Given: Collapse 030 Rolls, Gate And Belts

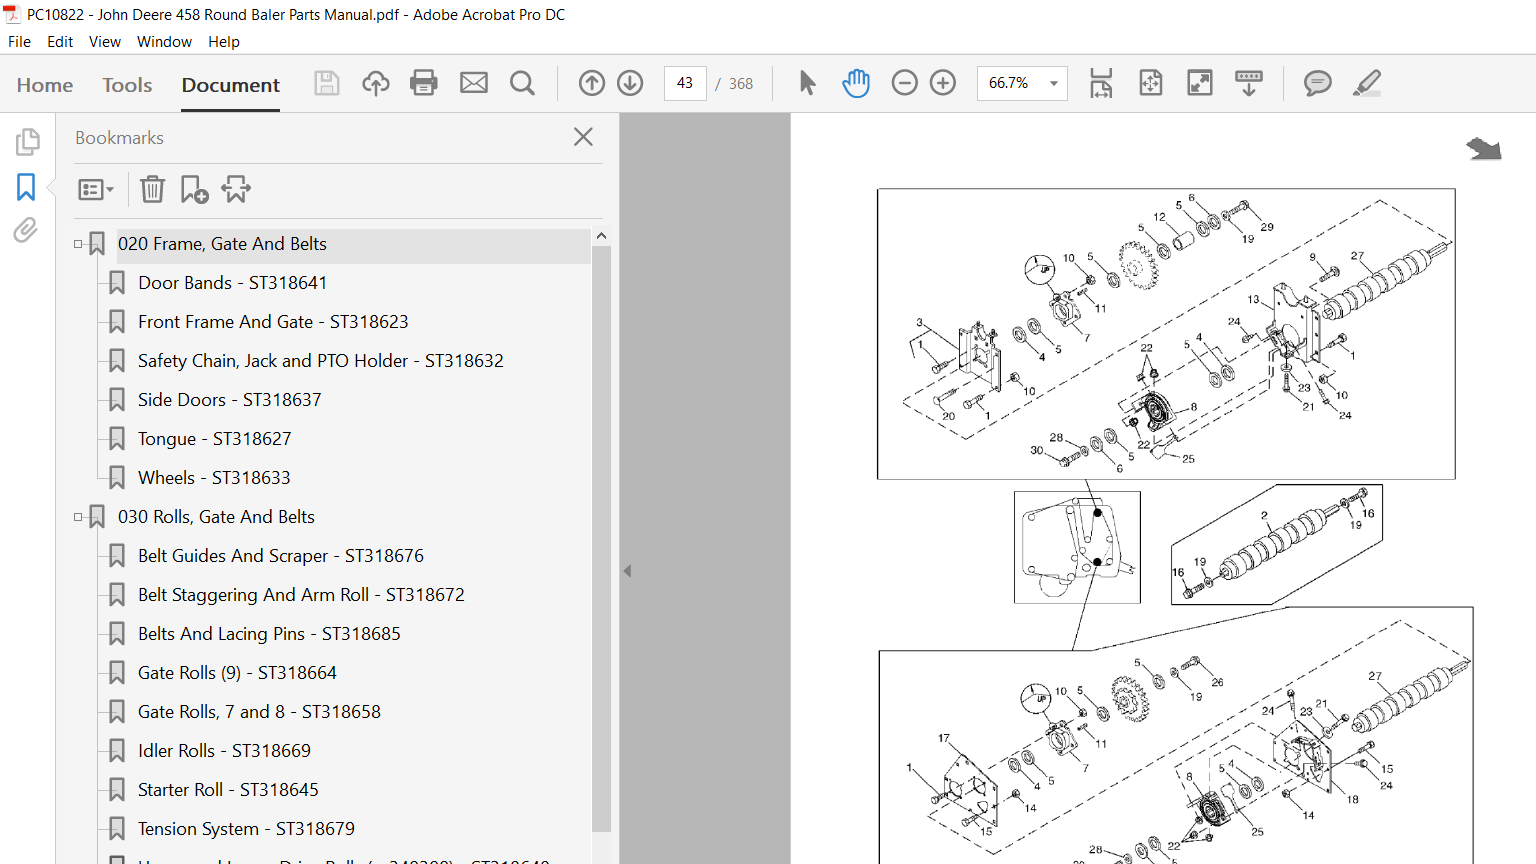Looking at the screenshot, I should 78,517.
